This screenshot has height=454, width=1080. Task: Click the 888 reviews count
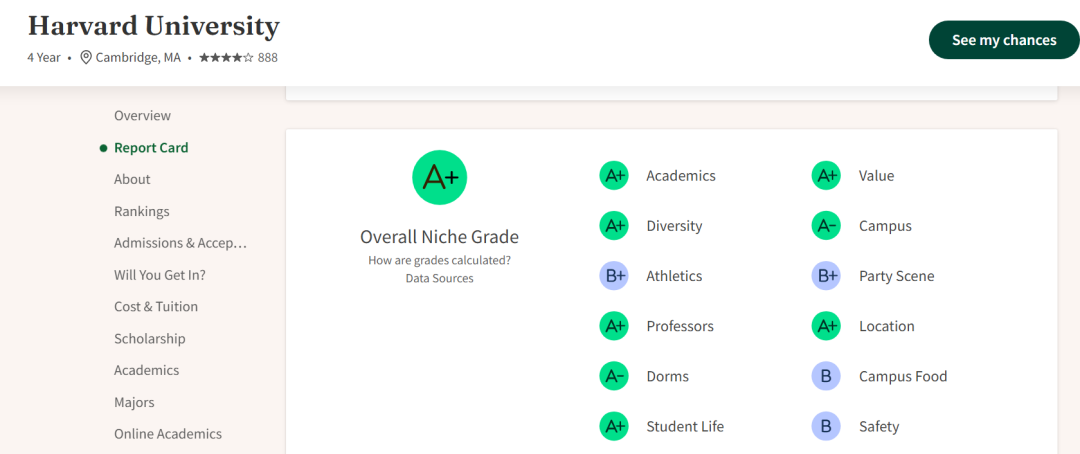[268, 58]
